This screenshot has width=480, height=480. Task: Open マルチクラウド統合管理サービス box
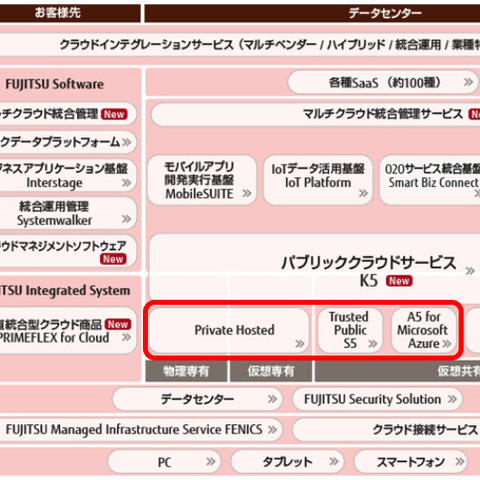316,115
